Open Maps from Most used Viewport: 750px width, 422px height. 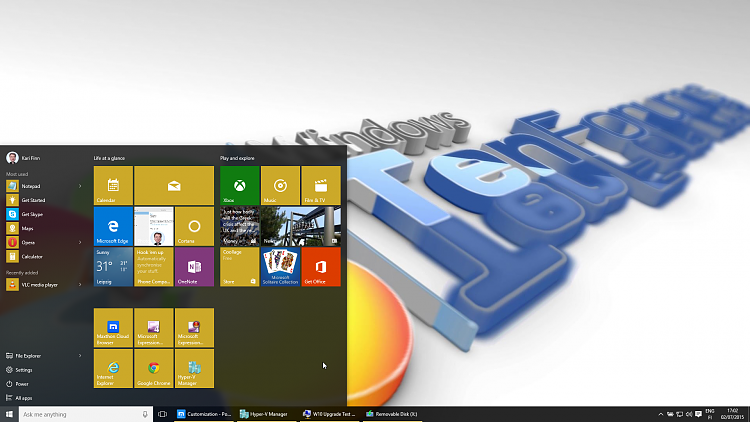[44, 228]
